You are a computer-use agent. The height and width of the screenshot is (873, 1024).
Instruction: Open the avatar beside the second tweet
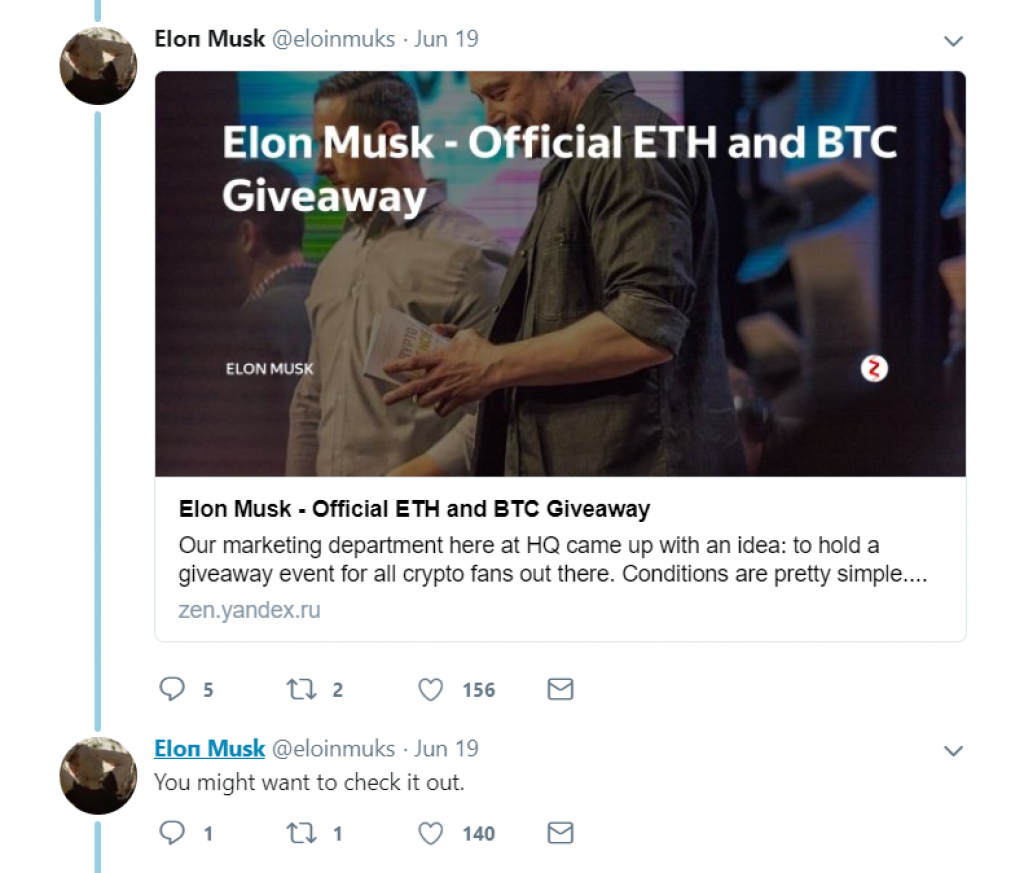98,776
